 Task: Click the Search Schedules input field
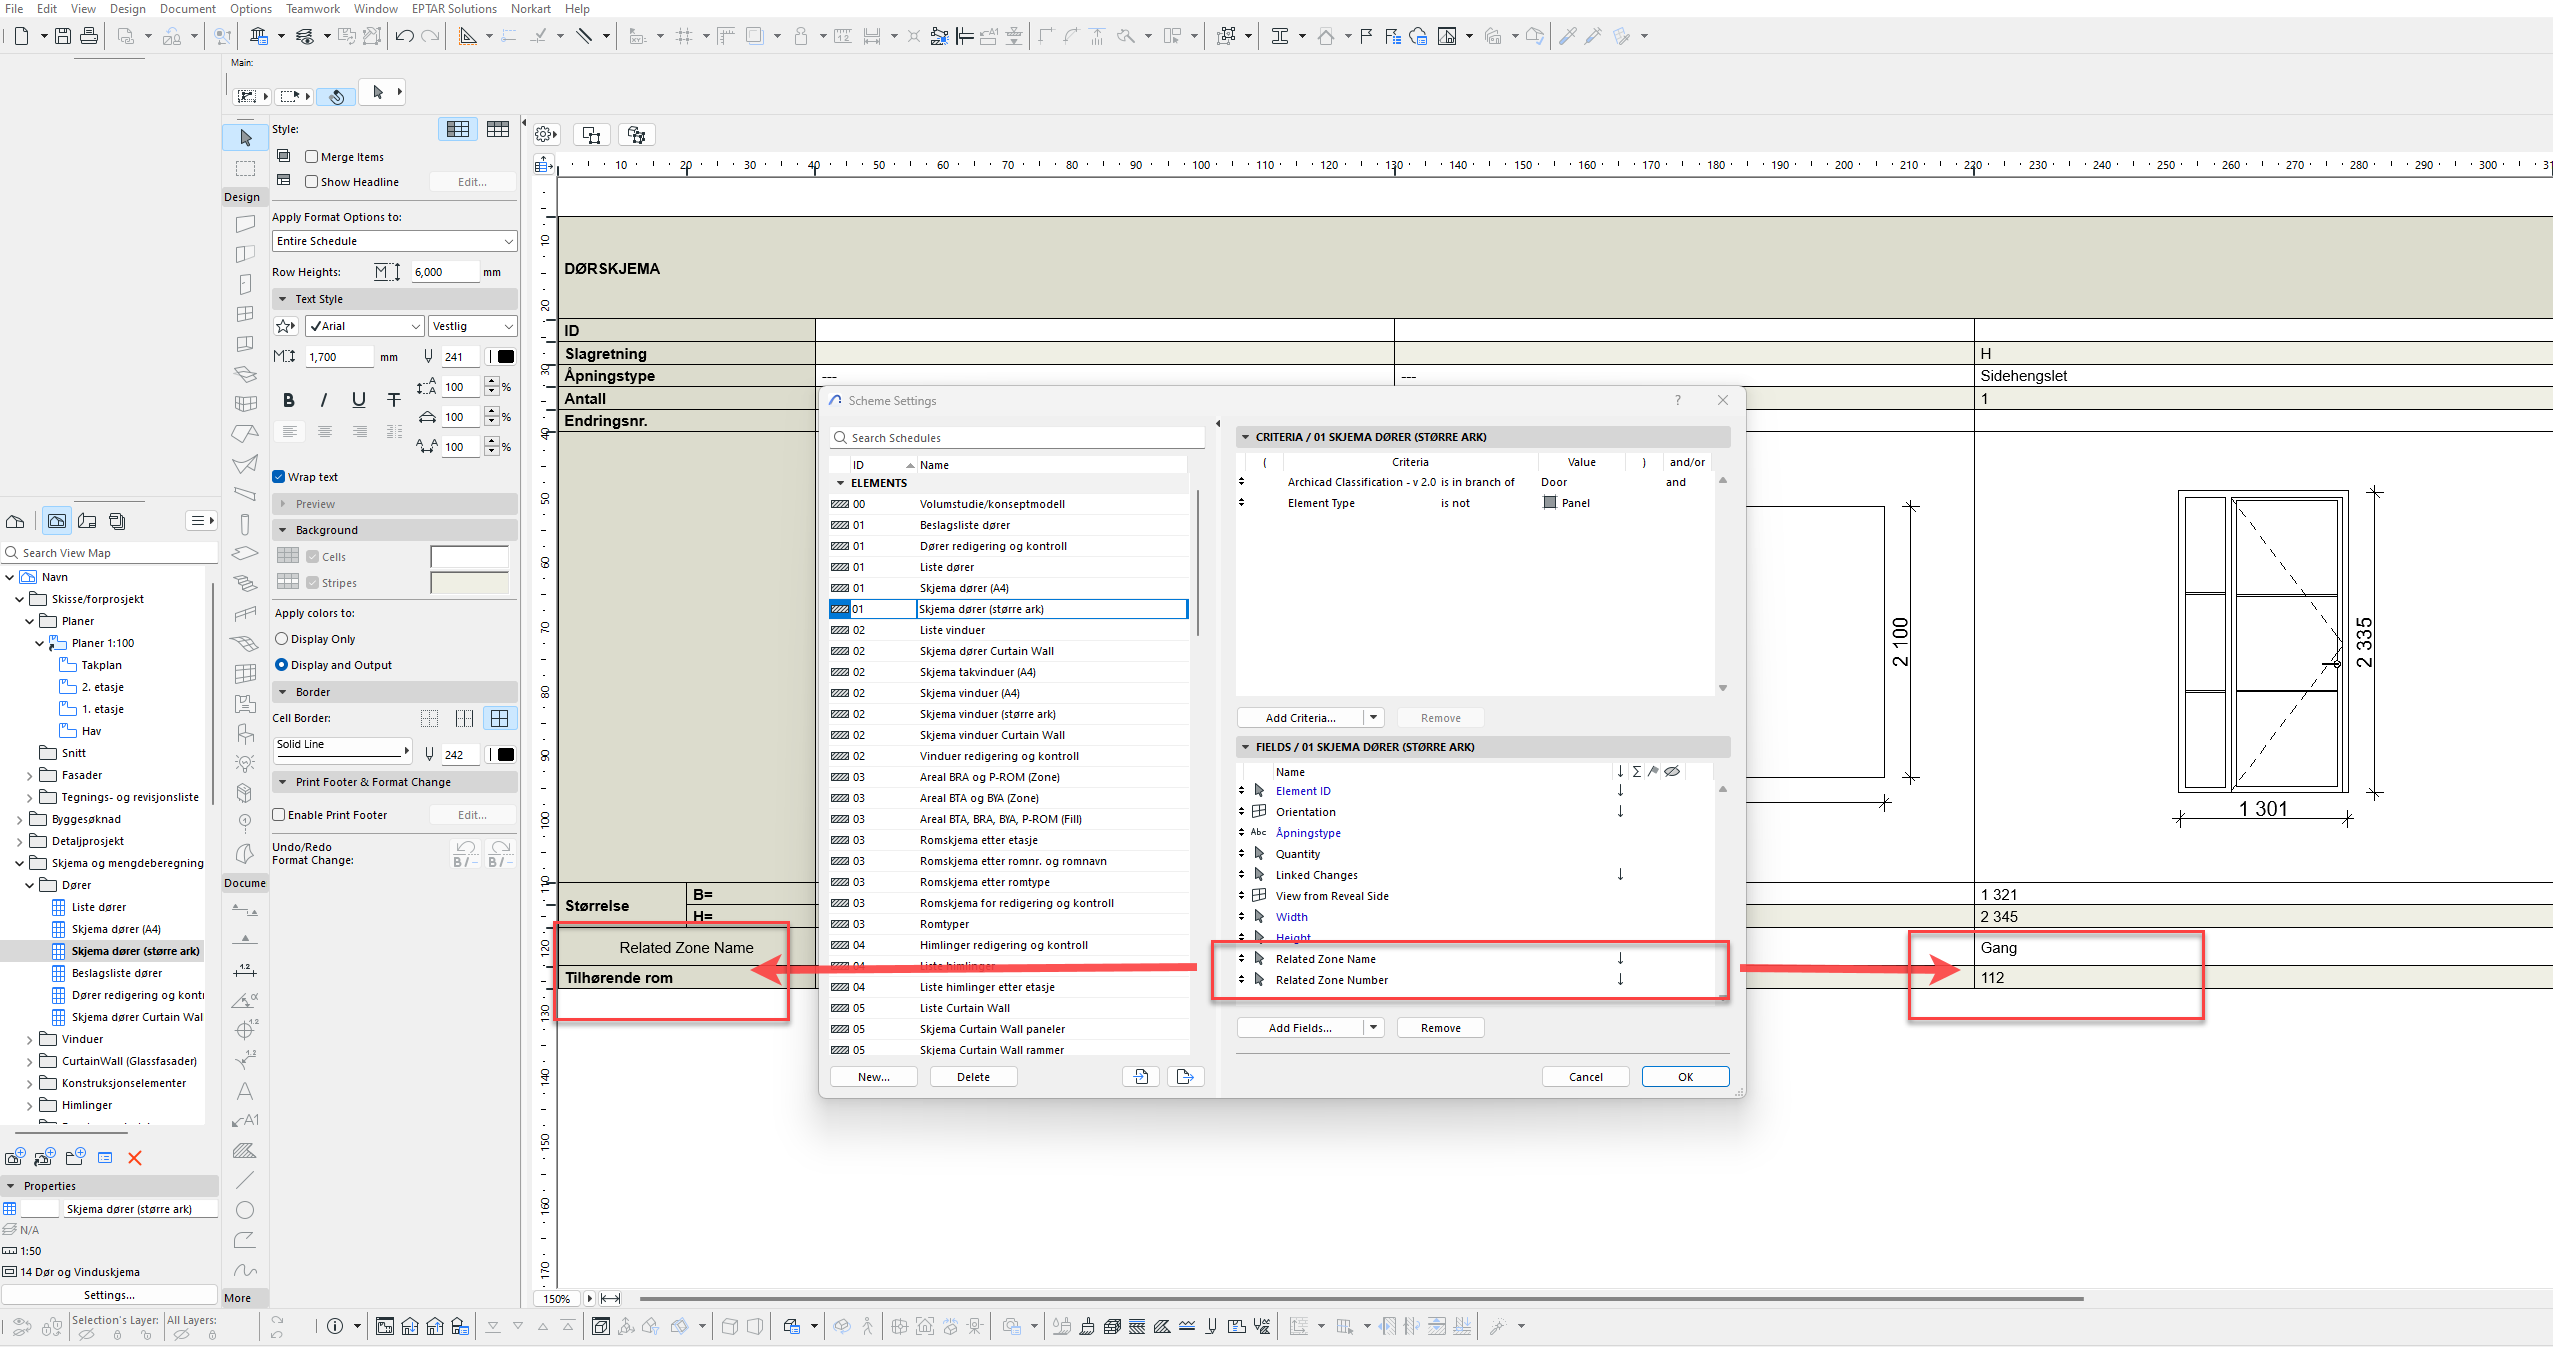pyautogui.click(x=1020, y=438)
